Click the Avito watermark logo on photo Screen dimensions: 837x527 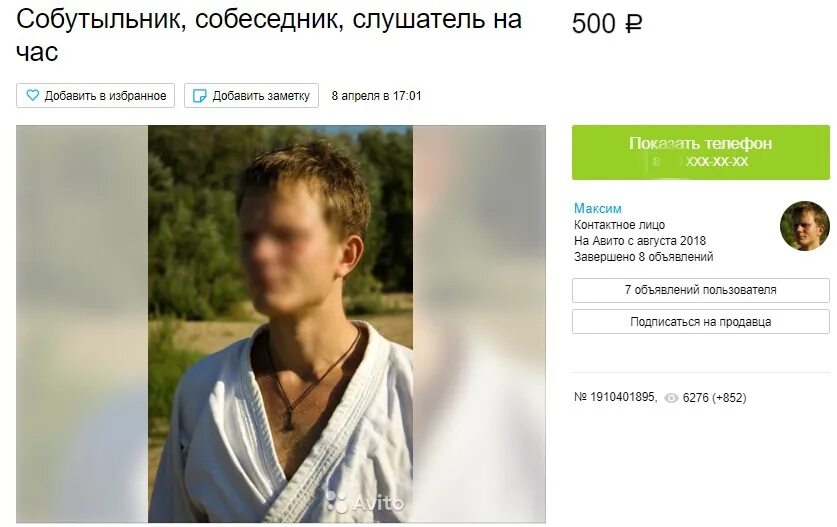point(365,502)
